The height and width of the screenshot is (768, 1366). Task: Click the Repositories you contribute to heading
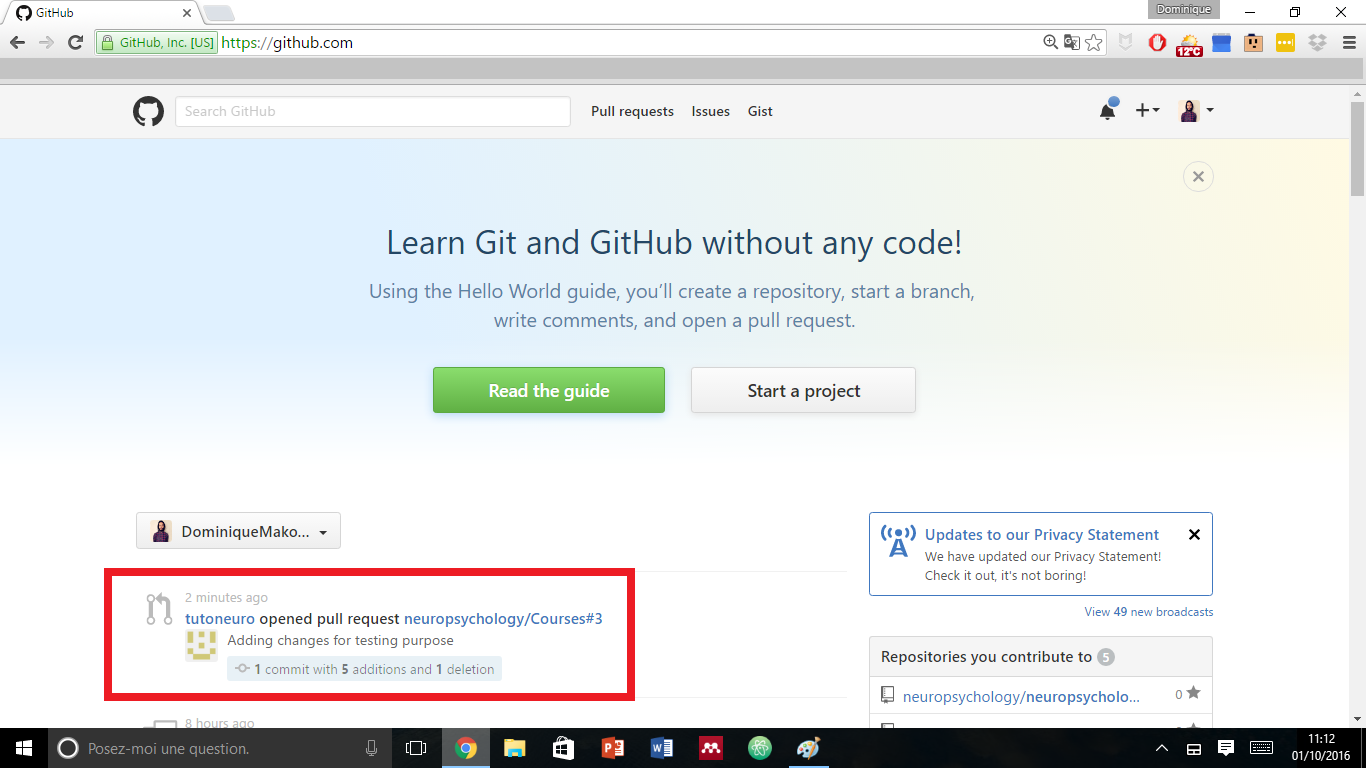tap(986, 657)
